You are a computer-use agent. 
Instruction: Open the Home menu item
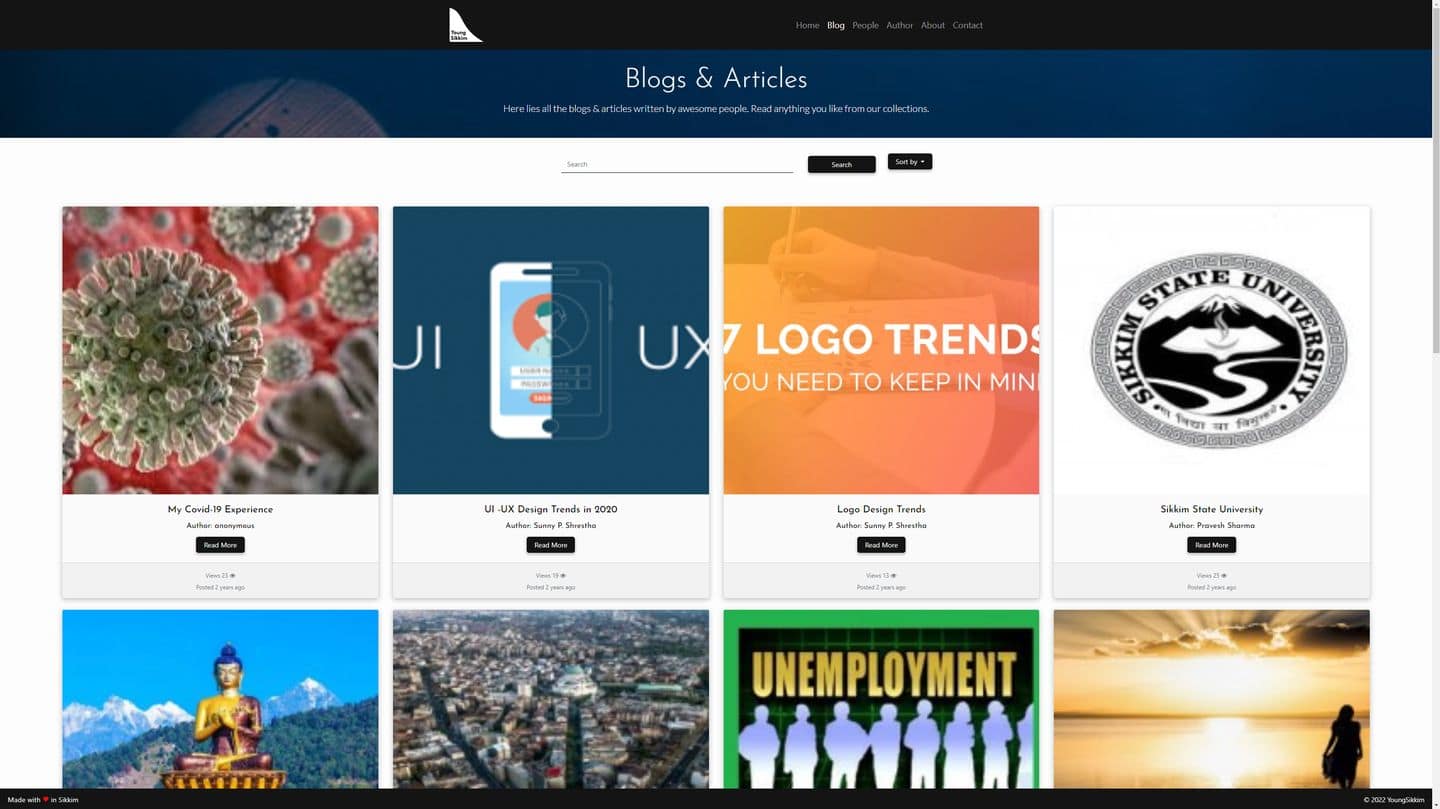pos(807,25)
